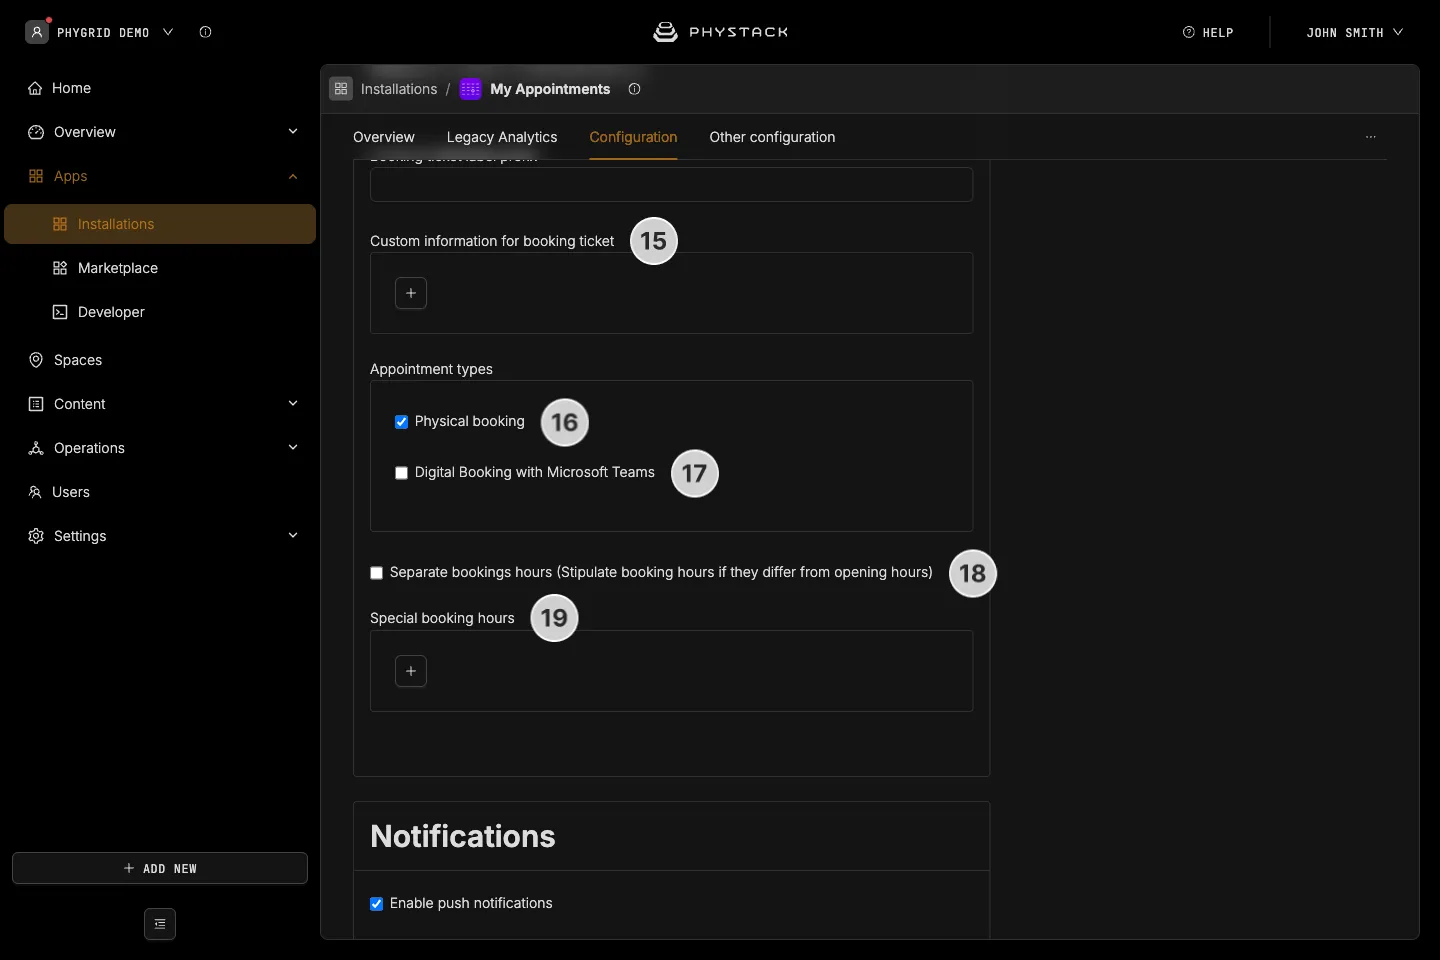
Task: Open the John Smith account menu
Action: [1354, 32]
